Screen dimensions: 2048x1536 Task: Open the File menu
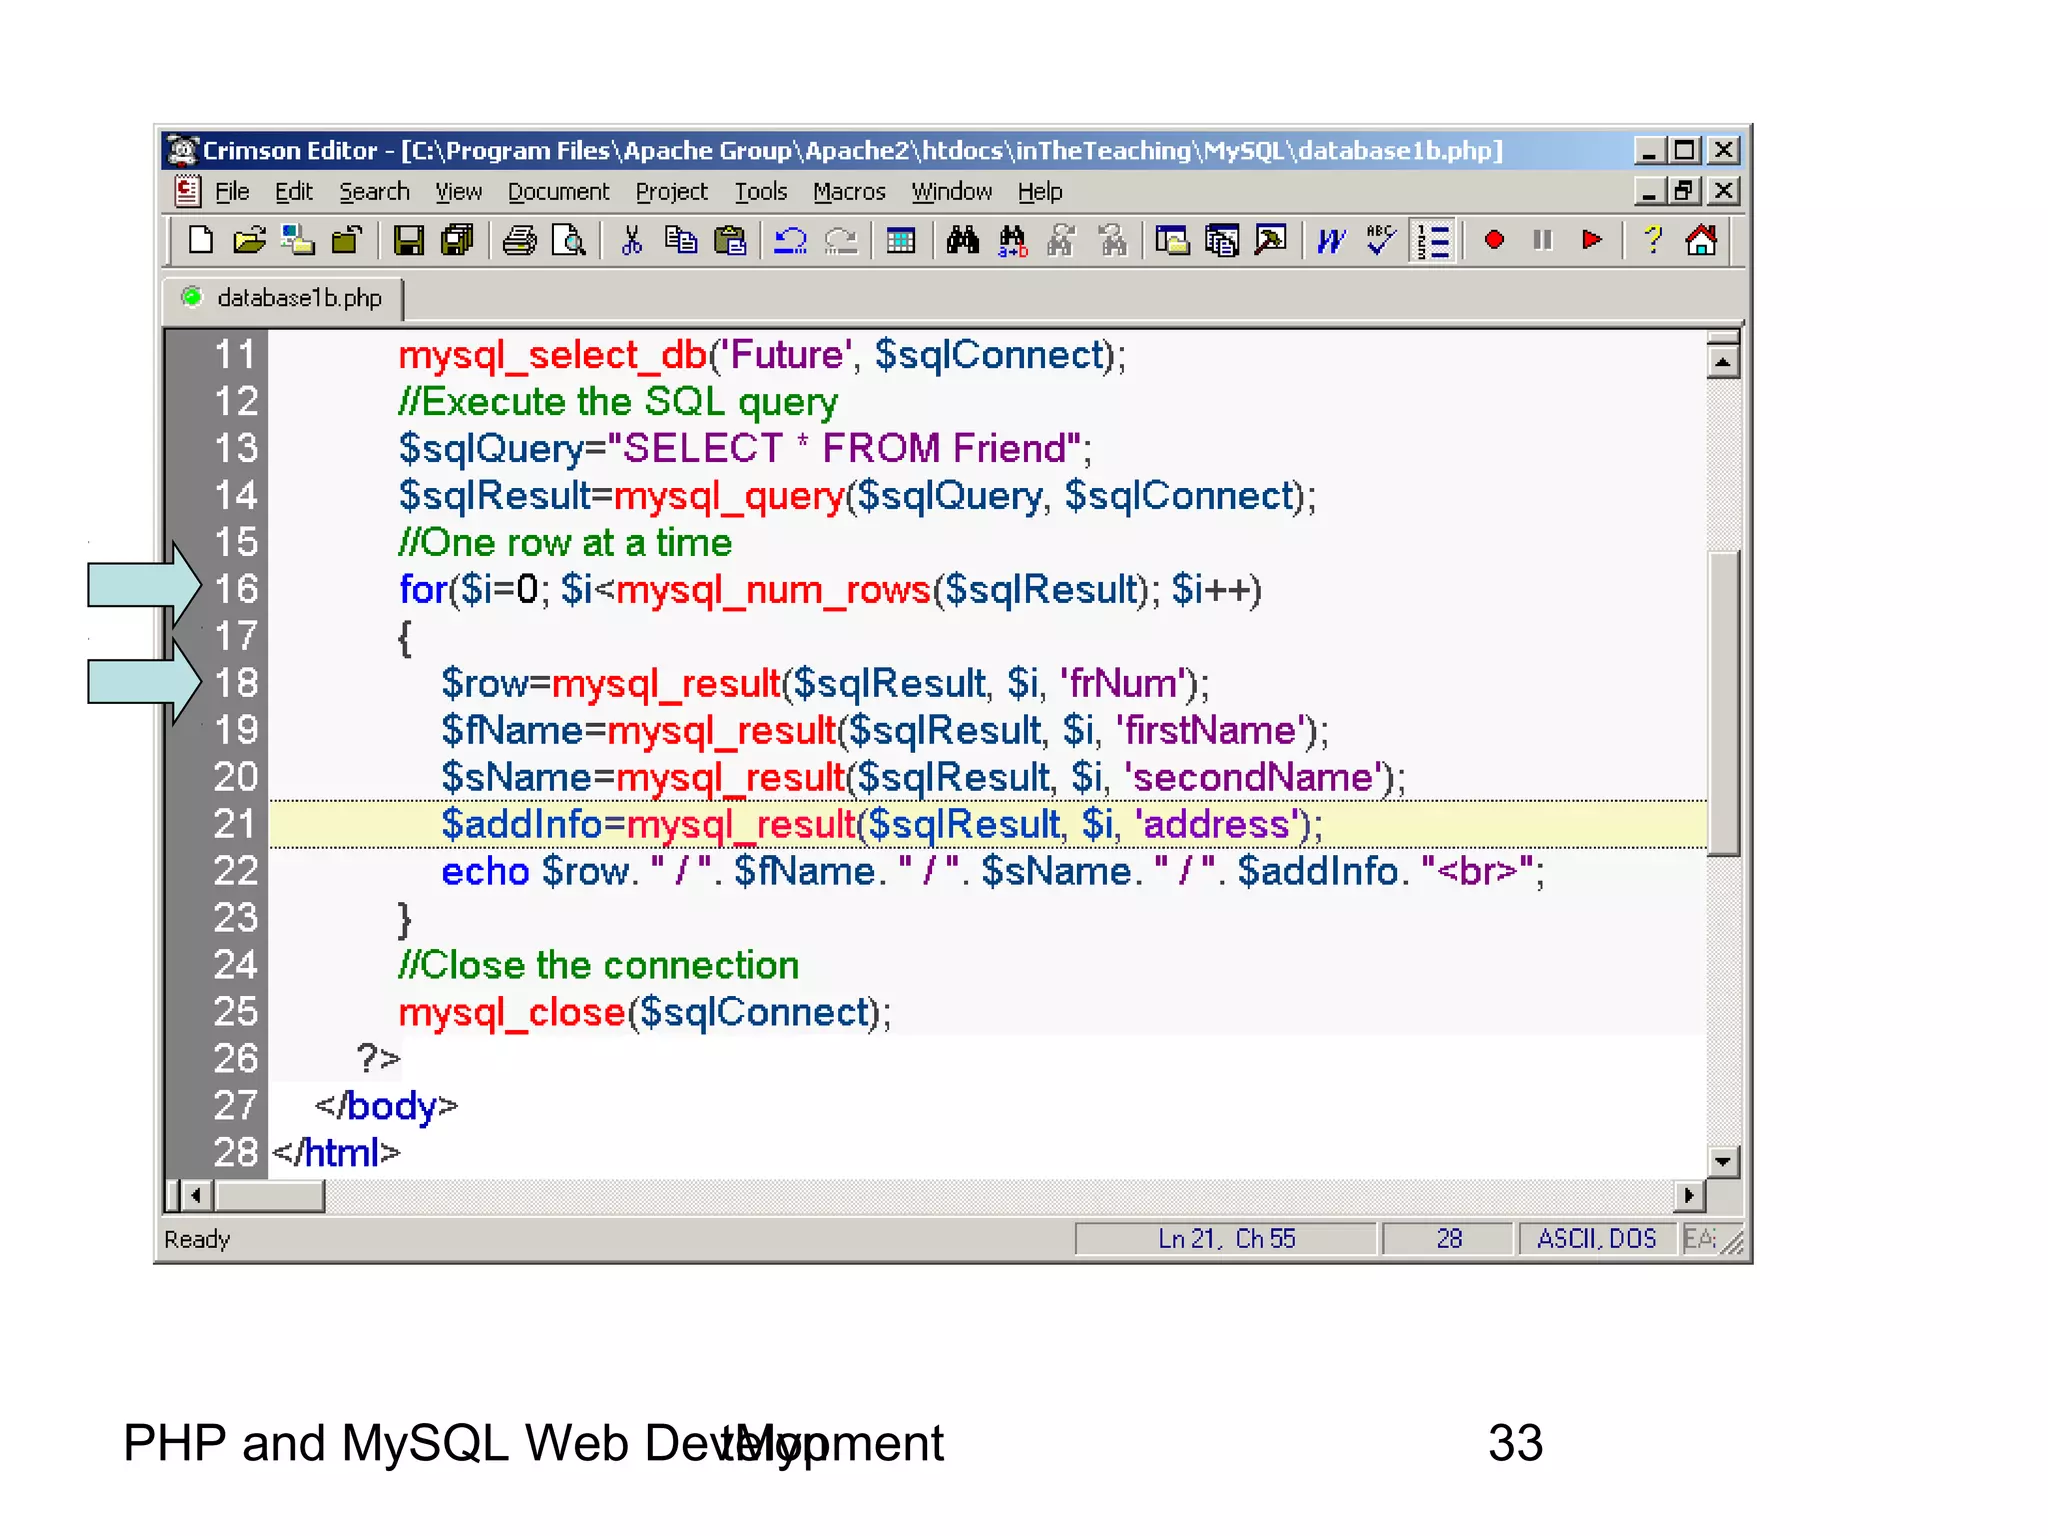coord(232,191)
